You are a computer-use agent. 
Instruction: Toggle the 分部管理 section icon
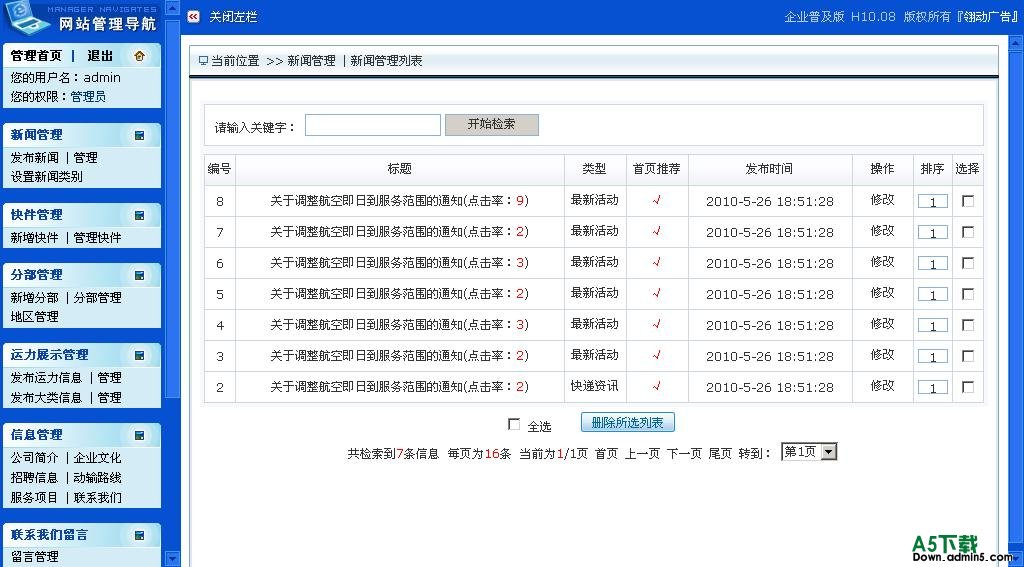140,275
